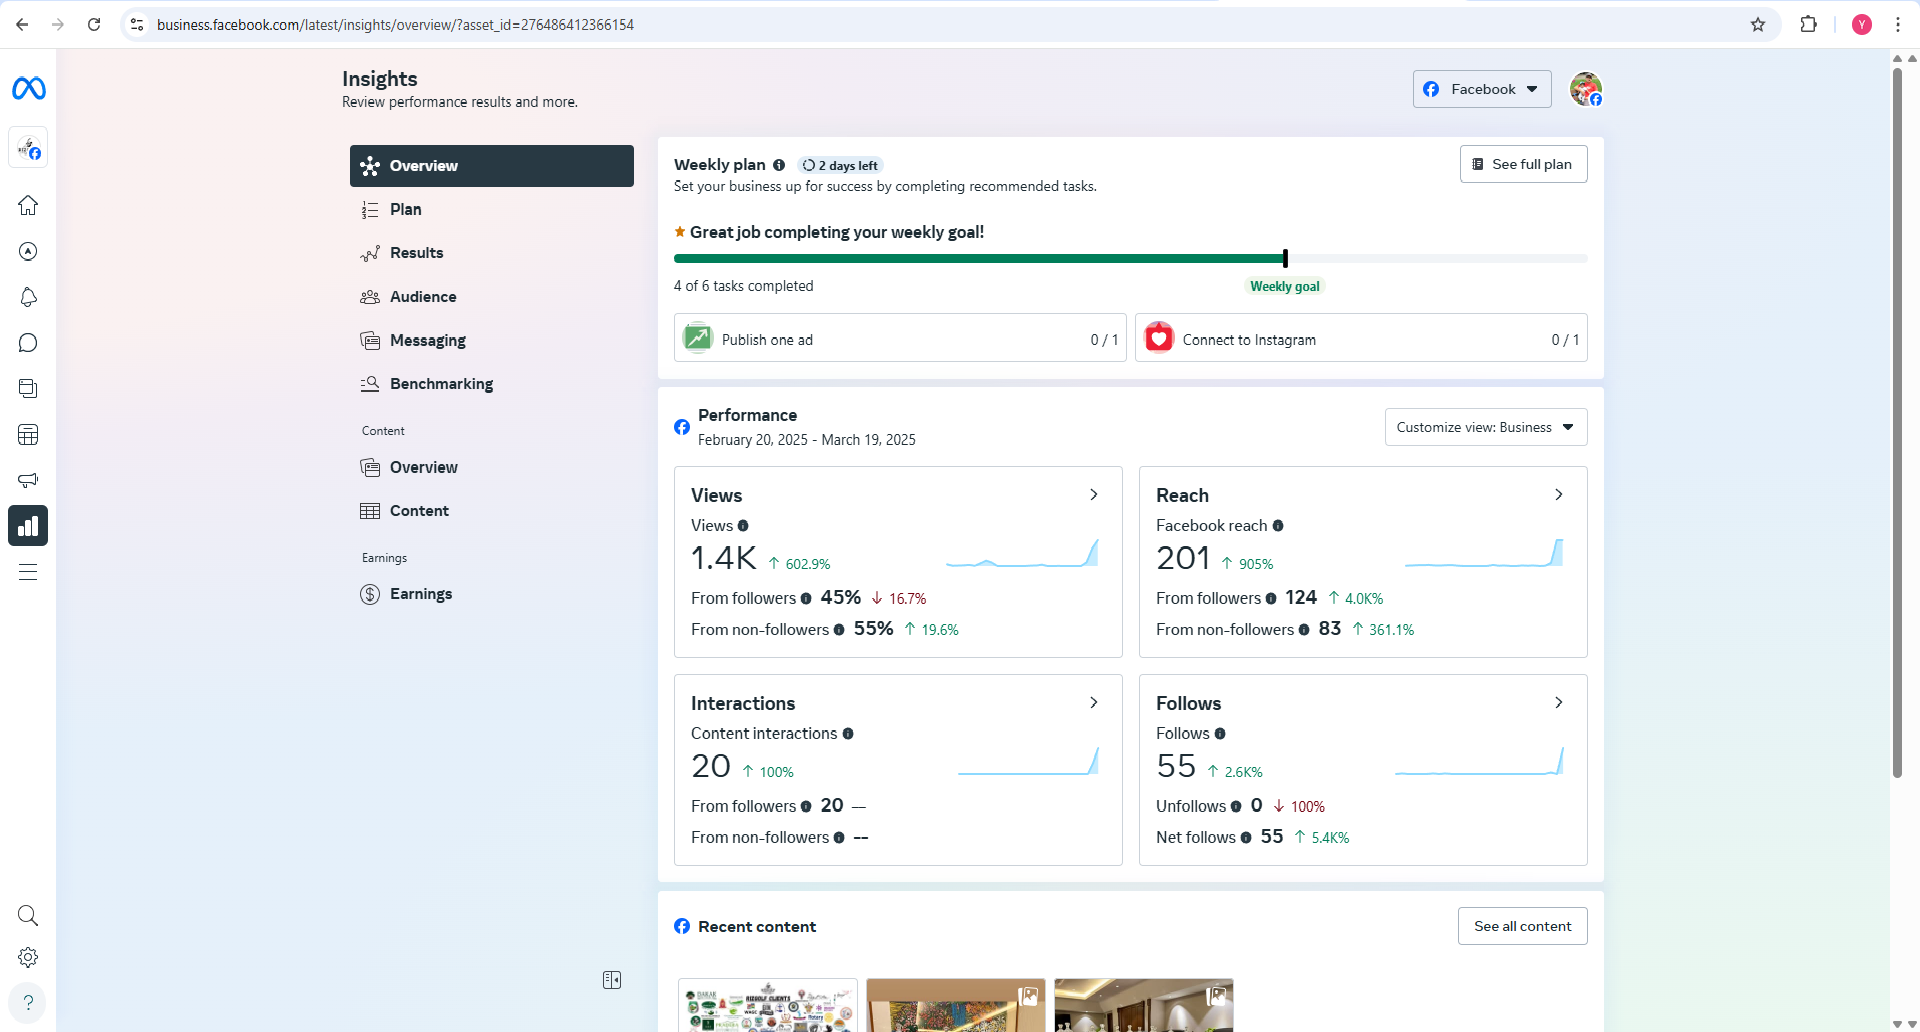This screenshot has width=1920, height=1032.
Task: Click the Weekly plan info icon
Action: click(779, 165)
